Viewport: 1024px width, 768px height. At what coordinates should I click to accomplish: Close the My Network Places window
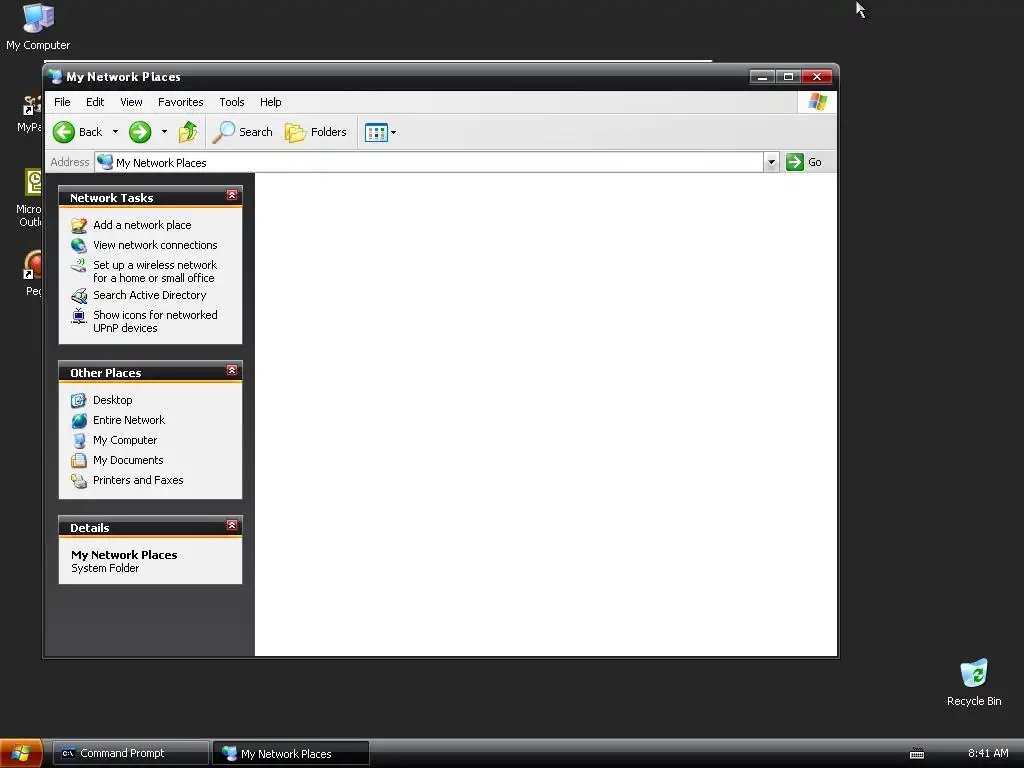[817, 77]
